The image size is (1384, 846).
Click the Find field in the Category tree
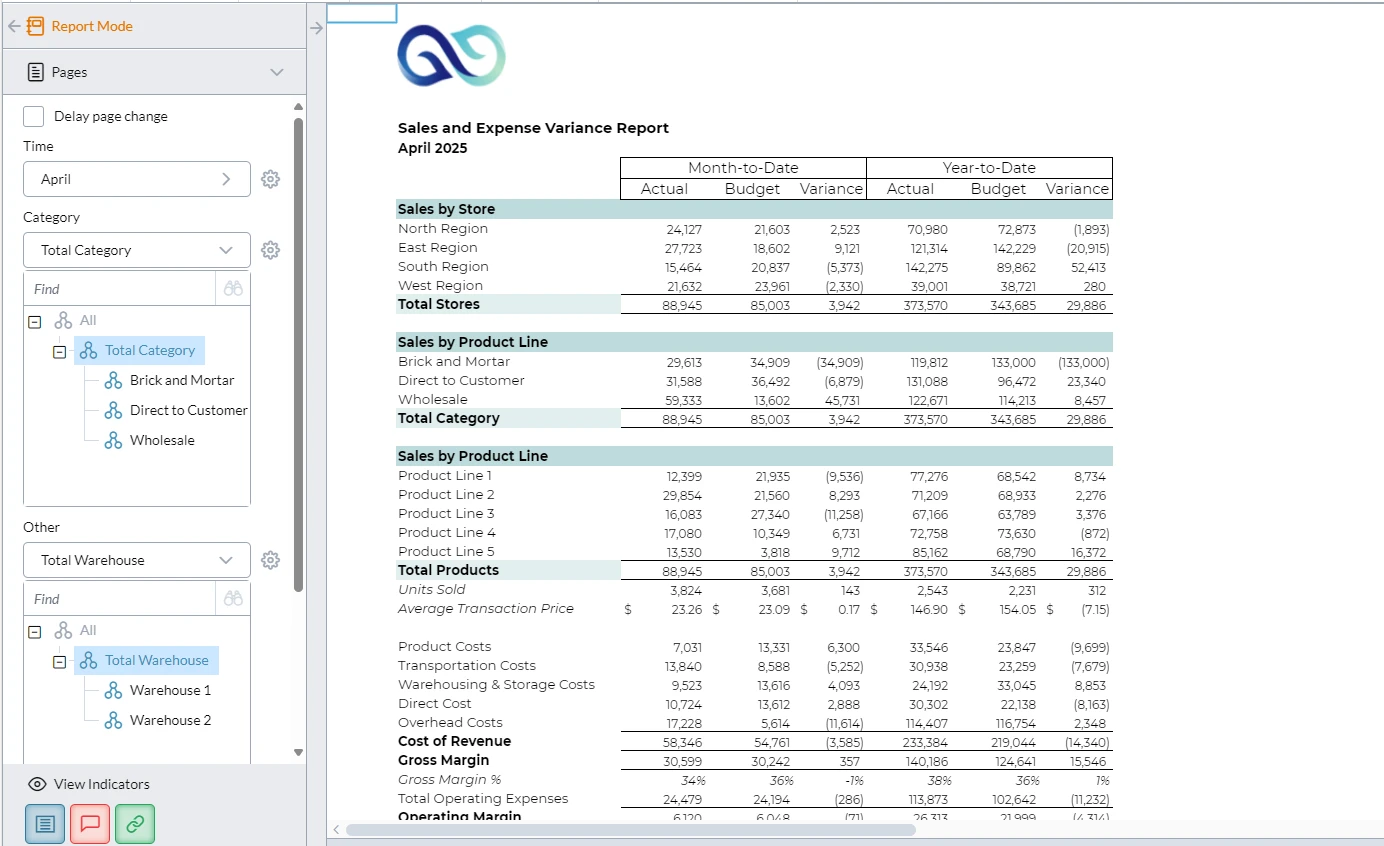coord(120,289)
